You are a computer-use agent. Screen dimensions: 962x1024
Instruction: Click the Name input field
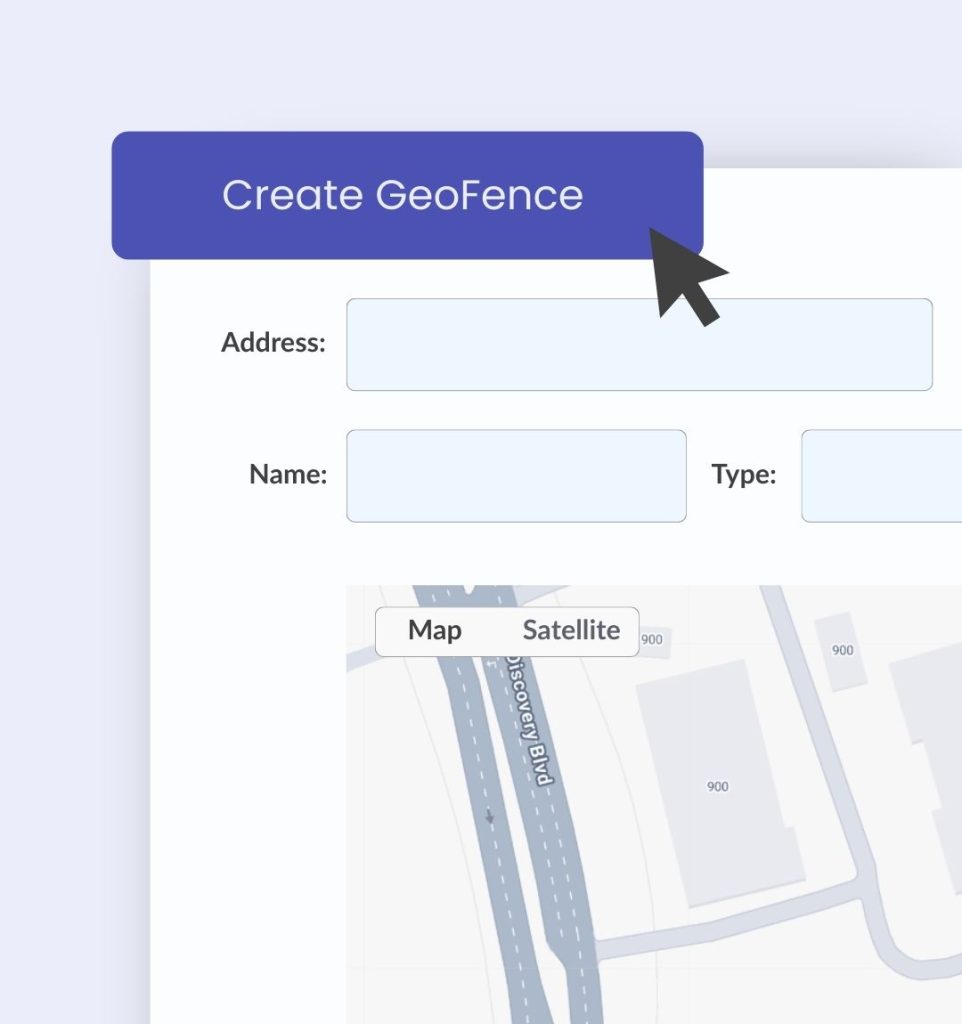(x=516, y=475)
